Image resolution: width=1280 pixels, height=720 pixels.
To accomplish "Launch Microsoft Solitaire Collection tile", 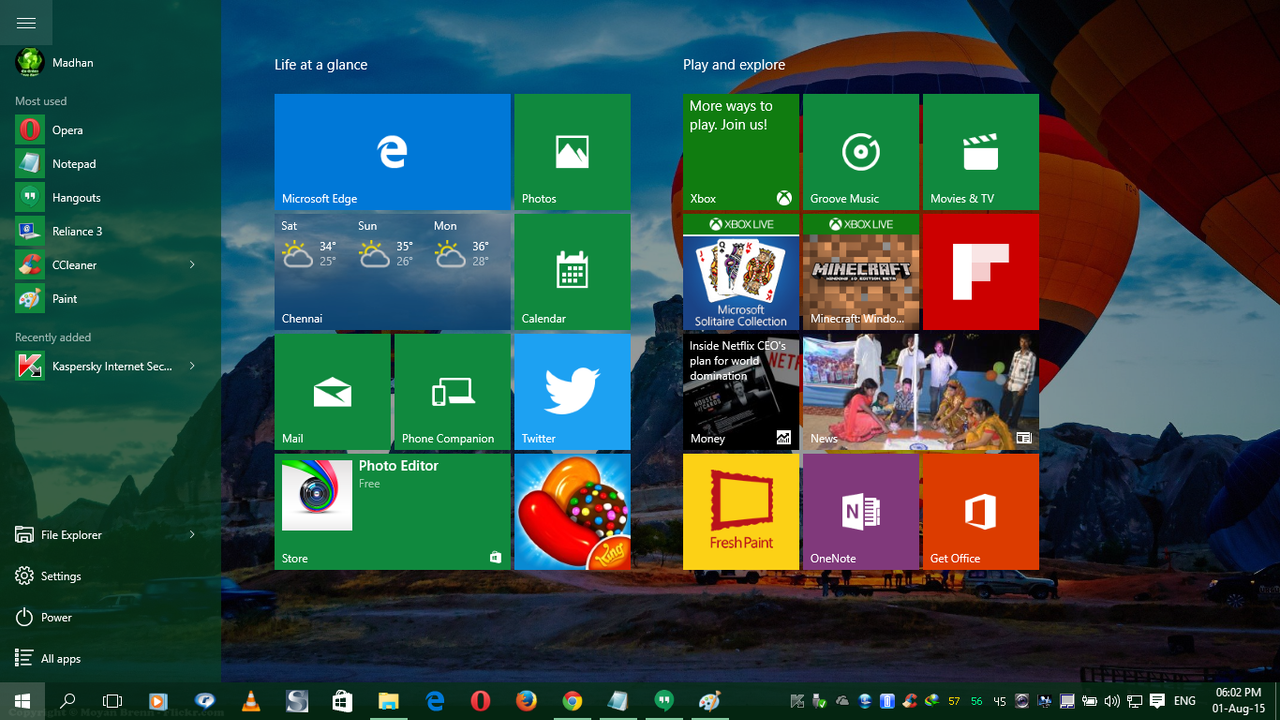I will 741,272.
